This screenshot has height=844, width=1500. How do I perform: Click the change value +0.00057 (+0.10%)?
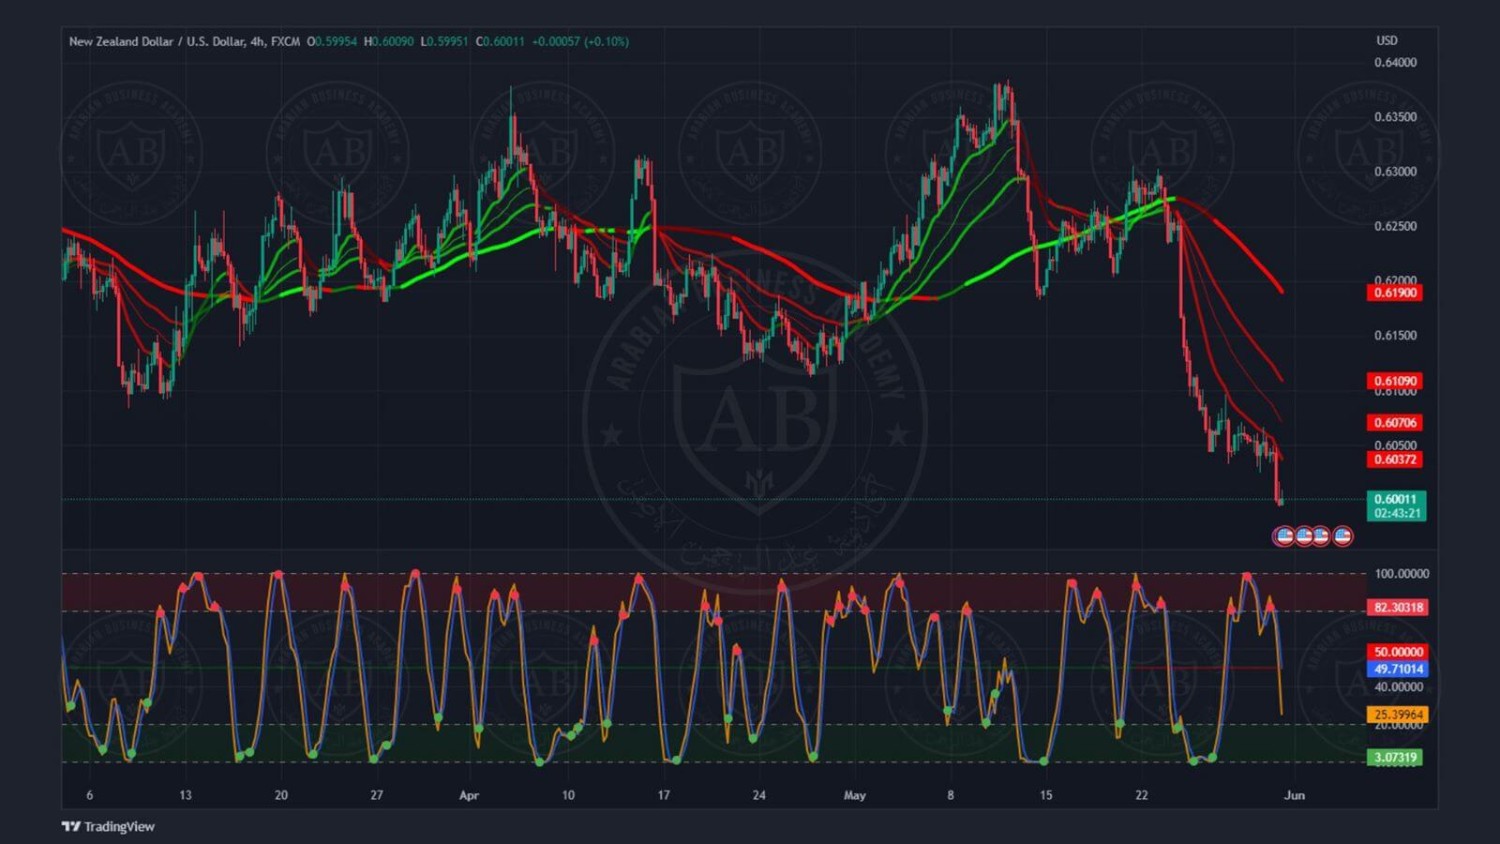(x=580, y=42)
